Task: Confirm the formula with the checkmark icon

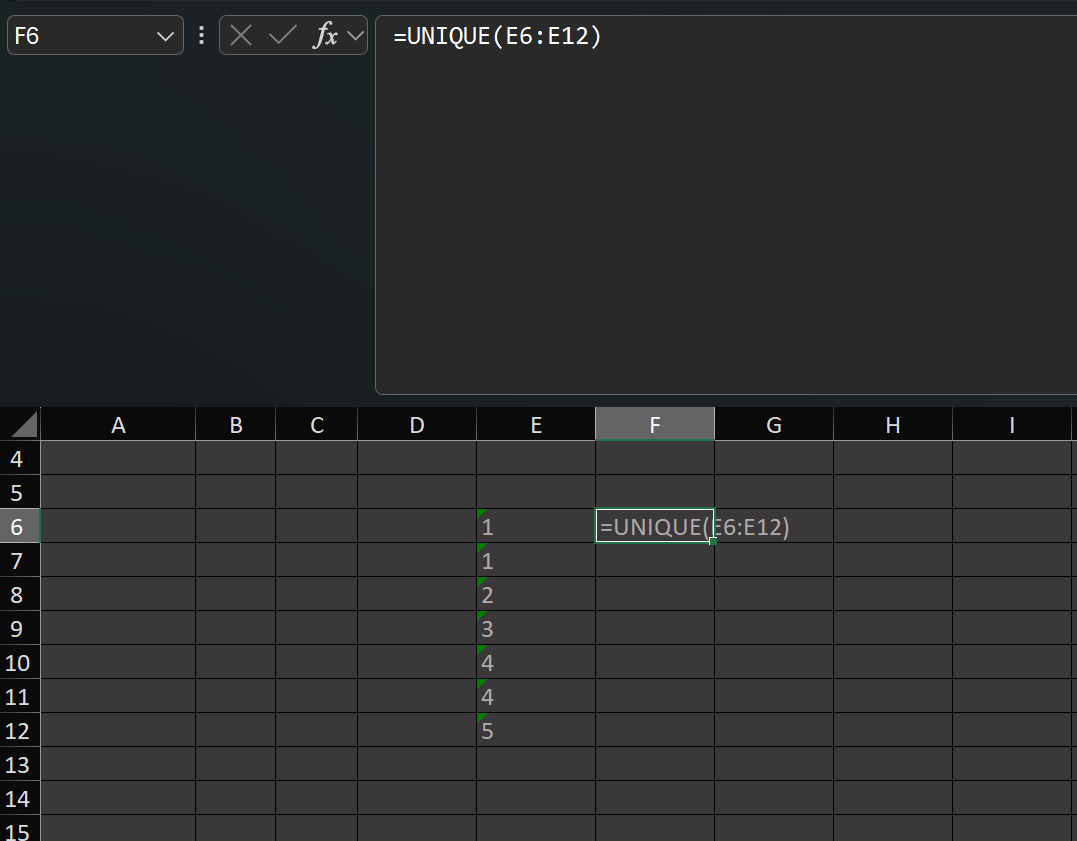Action: pos(282,35)
